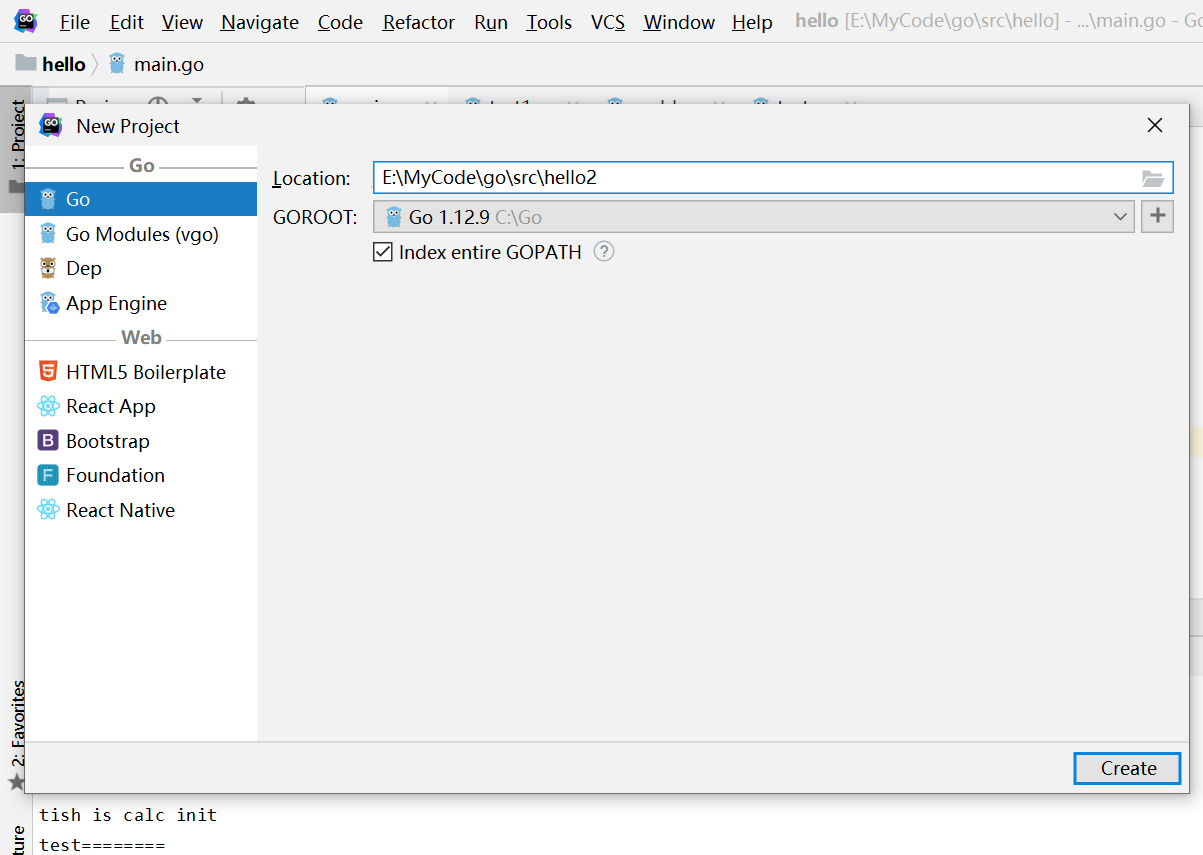This screenshot has height=855, width=1203.
Task: Click console line 'test========'
Action: pyautogui.click(x=102, y=845)
